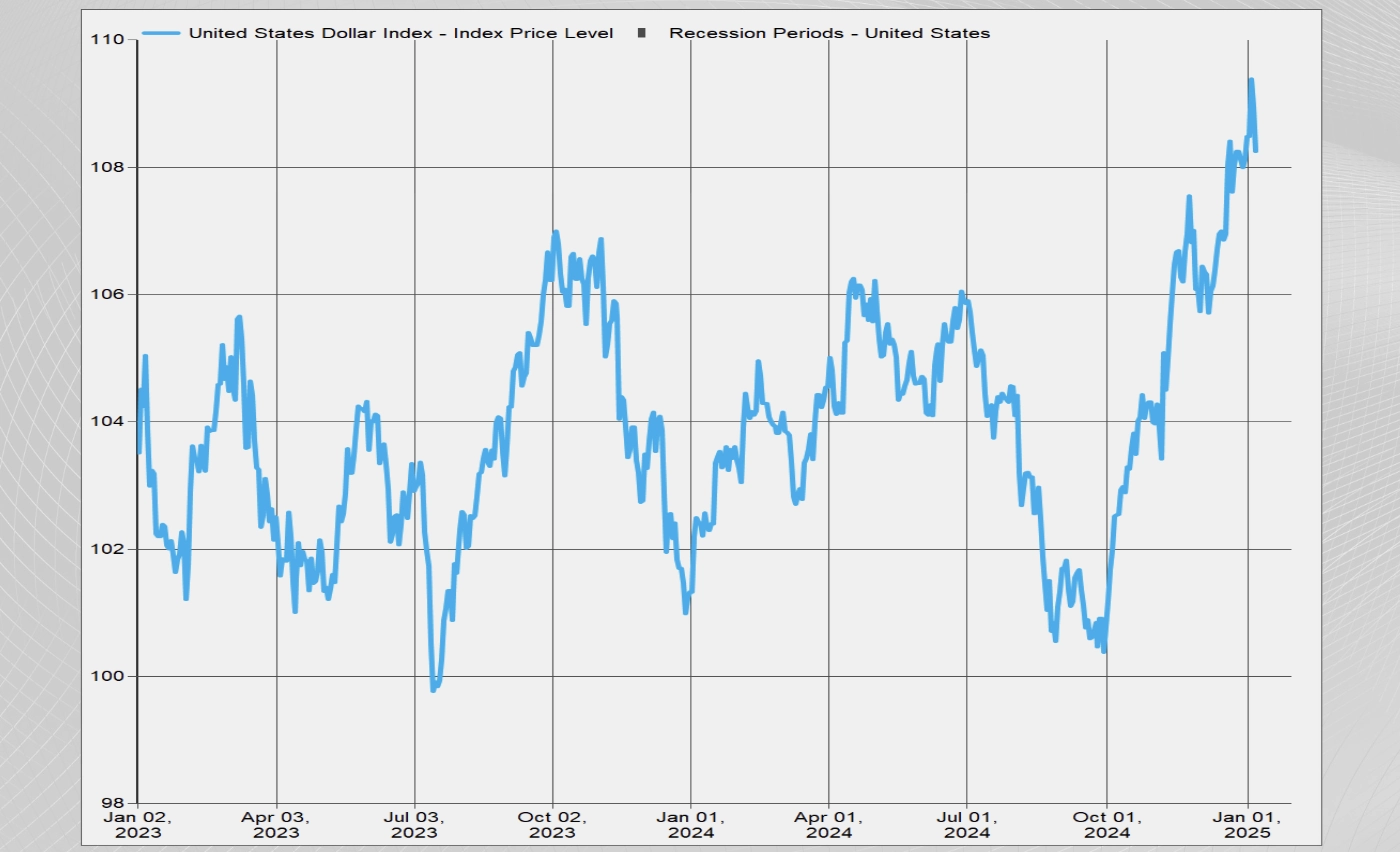The height and width of the screenshot is (852, 1400).
Task: Click the dark recession legend square marker
Action: [x=642, y=33]
